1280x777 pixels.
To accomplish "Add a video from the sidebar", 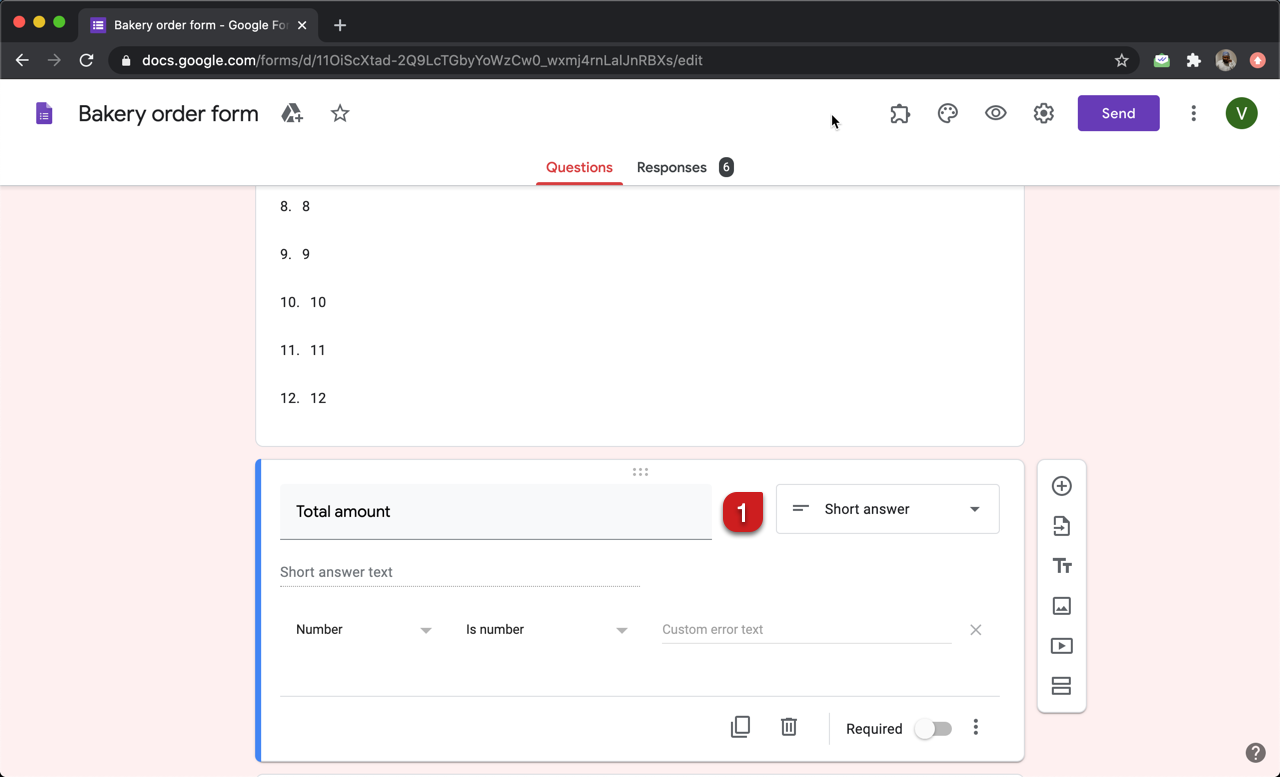I will [x=1061, y=646].
